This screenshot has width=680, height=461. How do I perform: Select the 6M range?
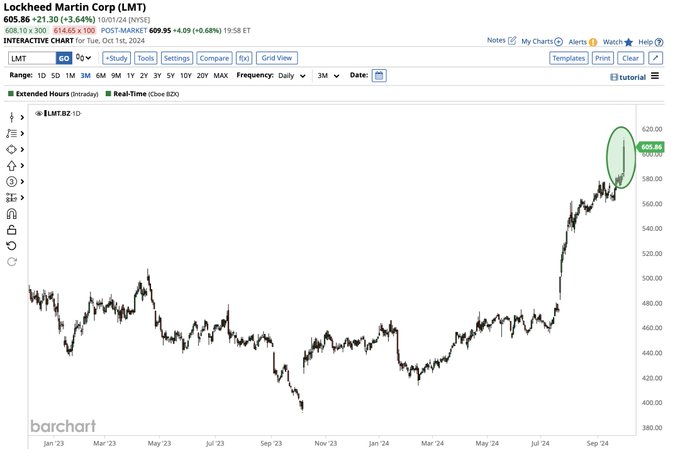101,75
